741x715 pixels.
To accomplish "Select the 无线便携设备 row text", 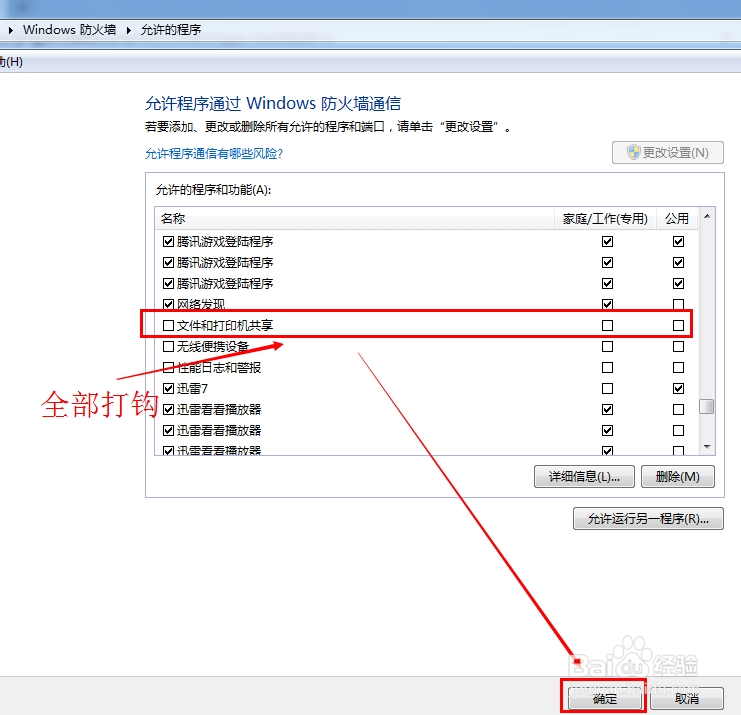I will 213,346.
